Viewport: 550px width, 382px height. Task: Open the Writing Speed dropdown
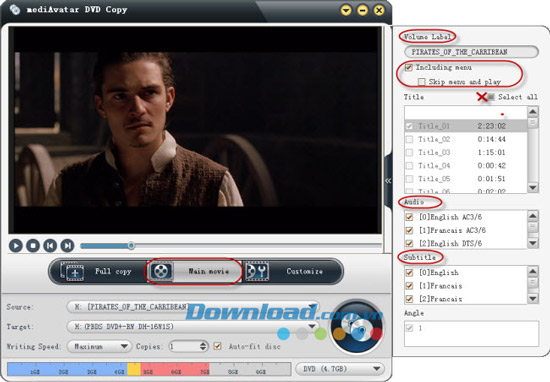[x=99, y=347]
